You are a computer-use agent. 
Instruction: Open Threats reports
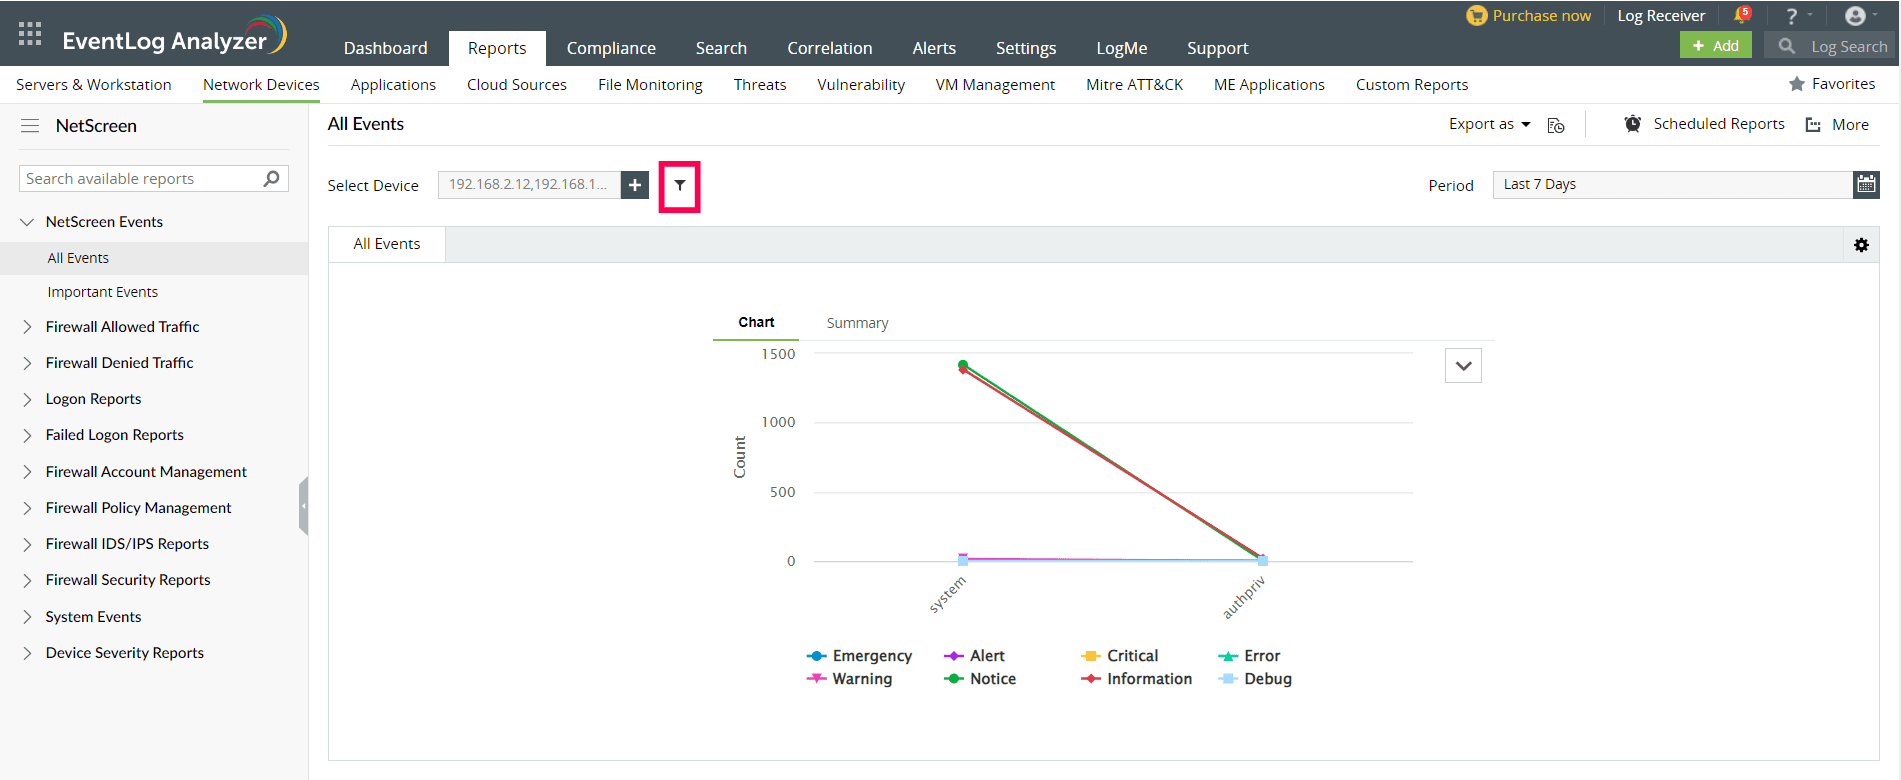point(760,85)
